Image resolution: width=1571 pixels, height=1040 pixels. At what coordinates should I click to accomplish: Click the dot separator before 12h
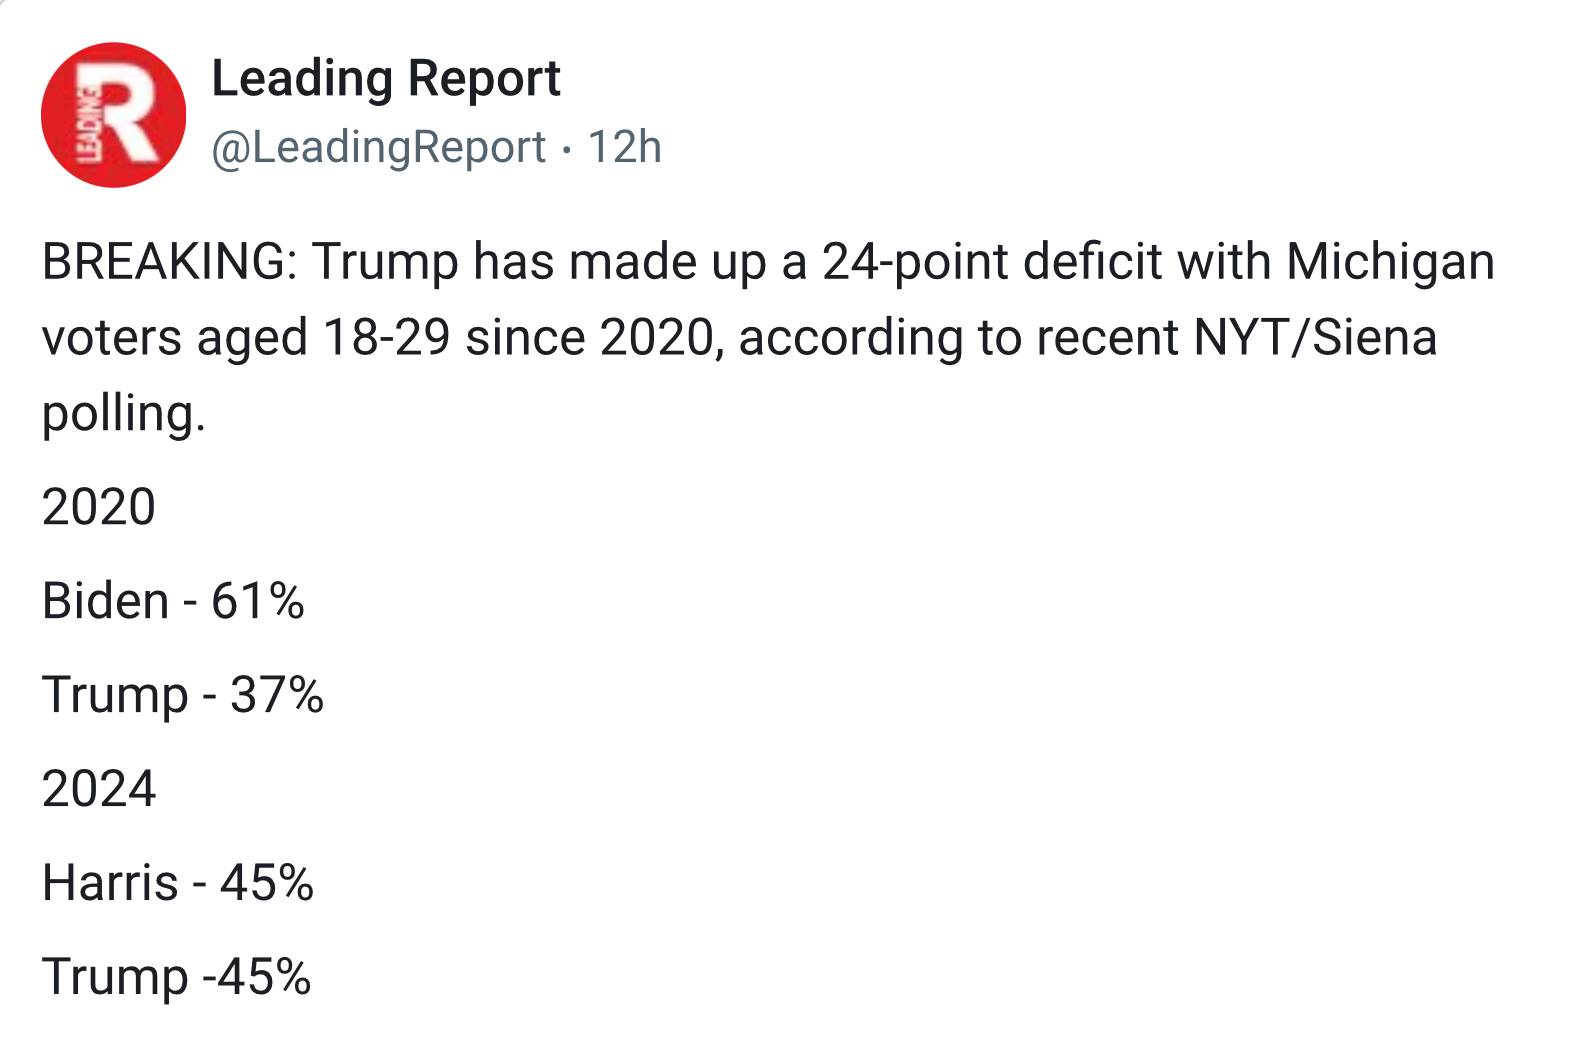point(567,150)
